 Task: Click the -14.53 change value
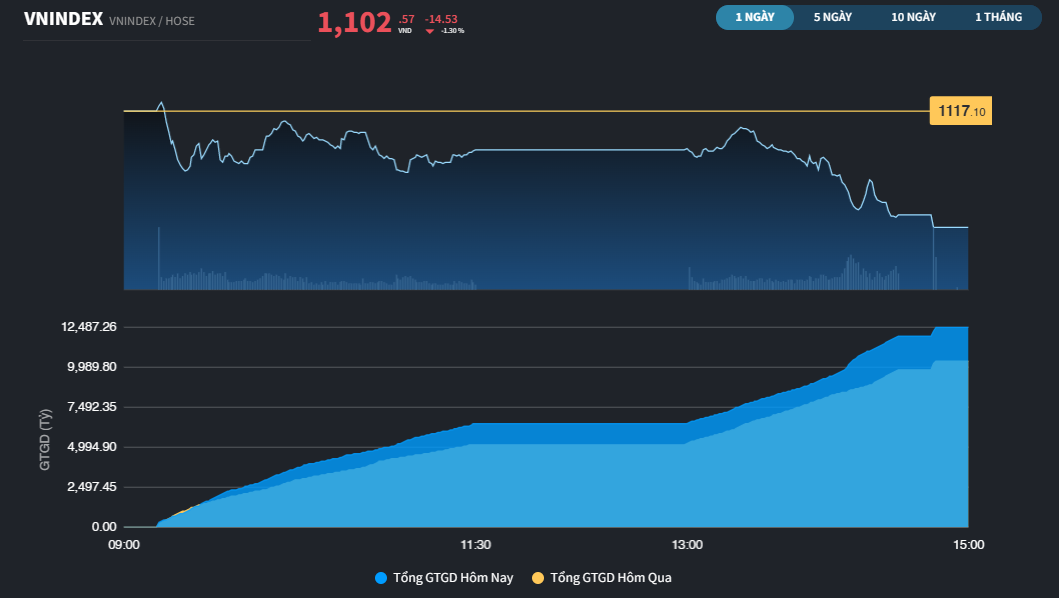click(x=443, y=17)
